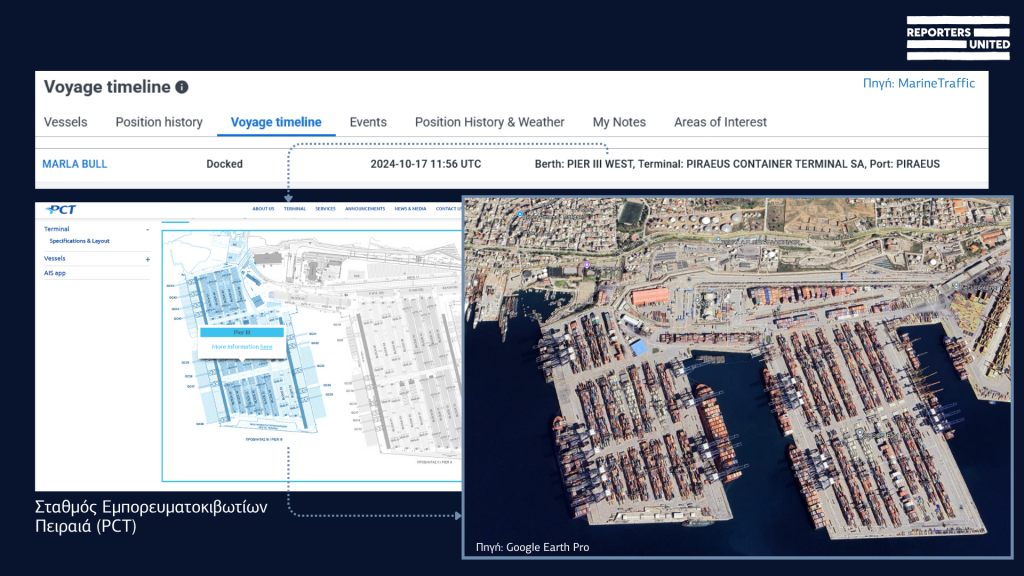
Task: Open ANNOUNCEMENTS in PCT navigation
Action: 364,209
